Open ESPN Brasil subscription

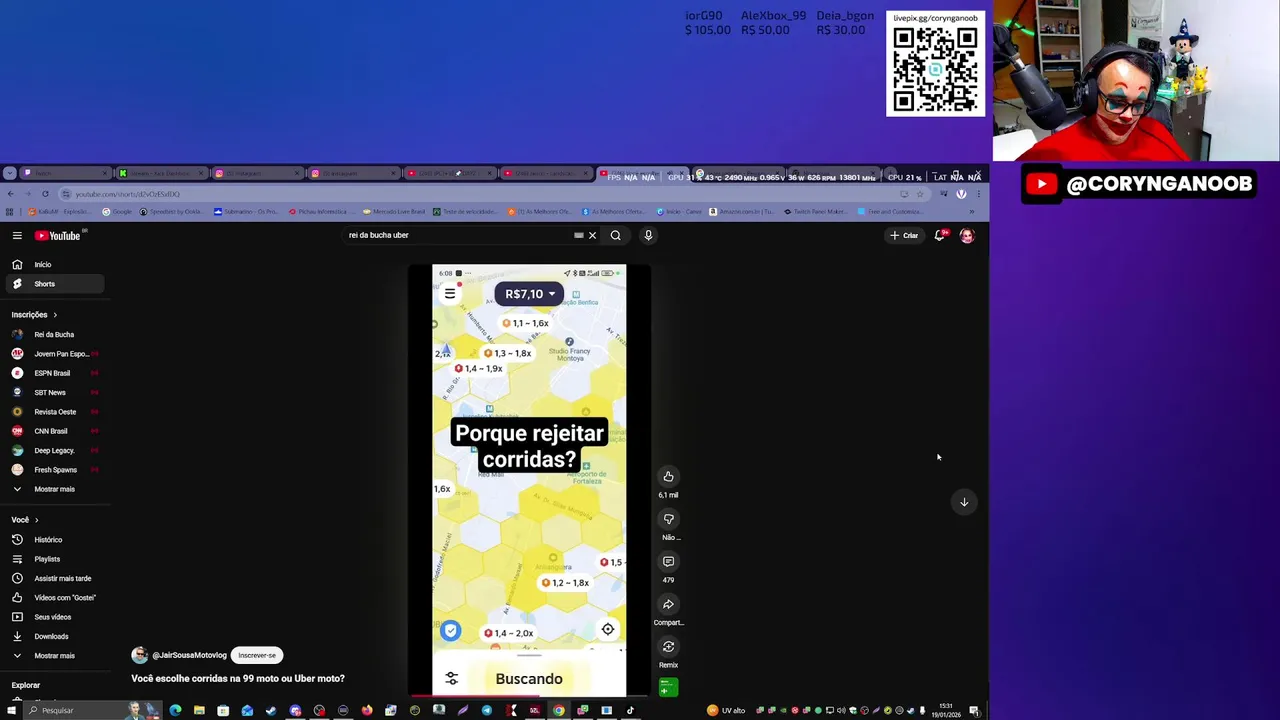55,373
